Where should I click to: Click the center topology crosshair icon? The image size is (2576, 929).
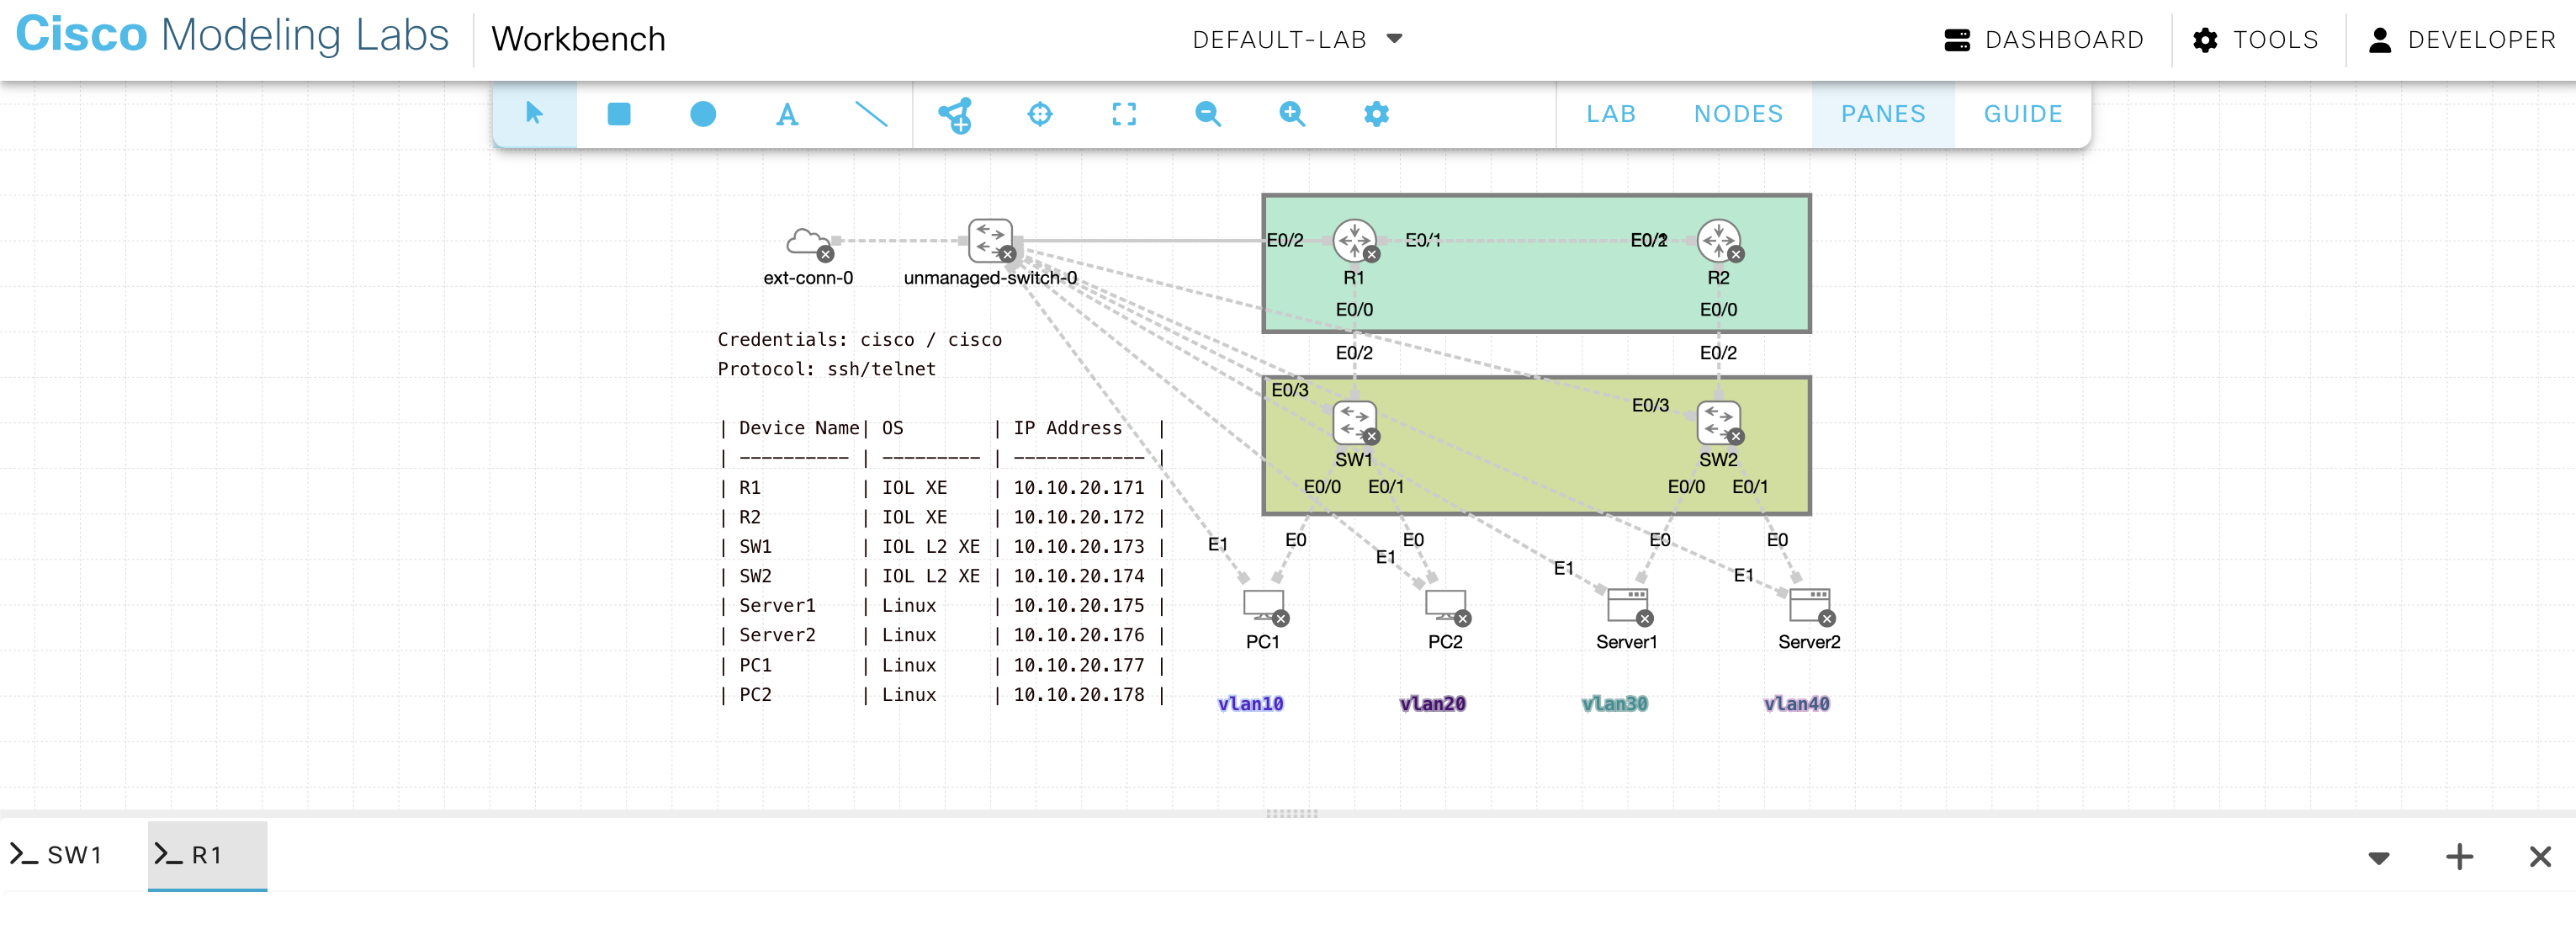pyautogui.click(x=1040, y=114)
